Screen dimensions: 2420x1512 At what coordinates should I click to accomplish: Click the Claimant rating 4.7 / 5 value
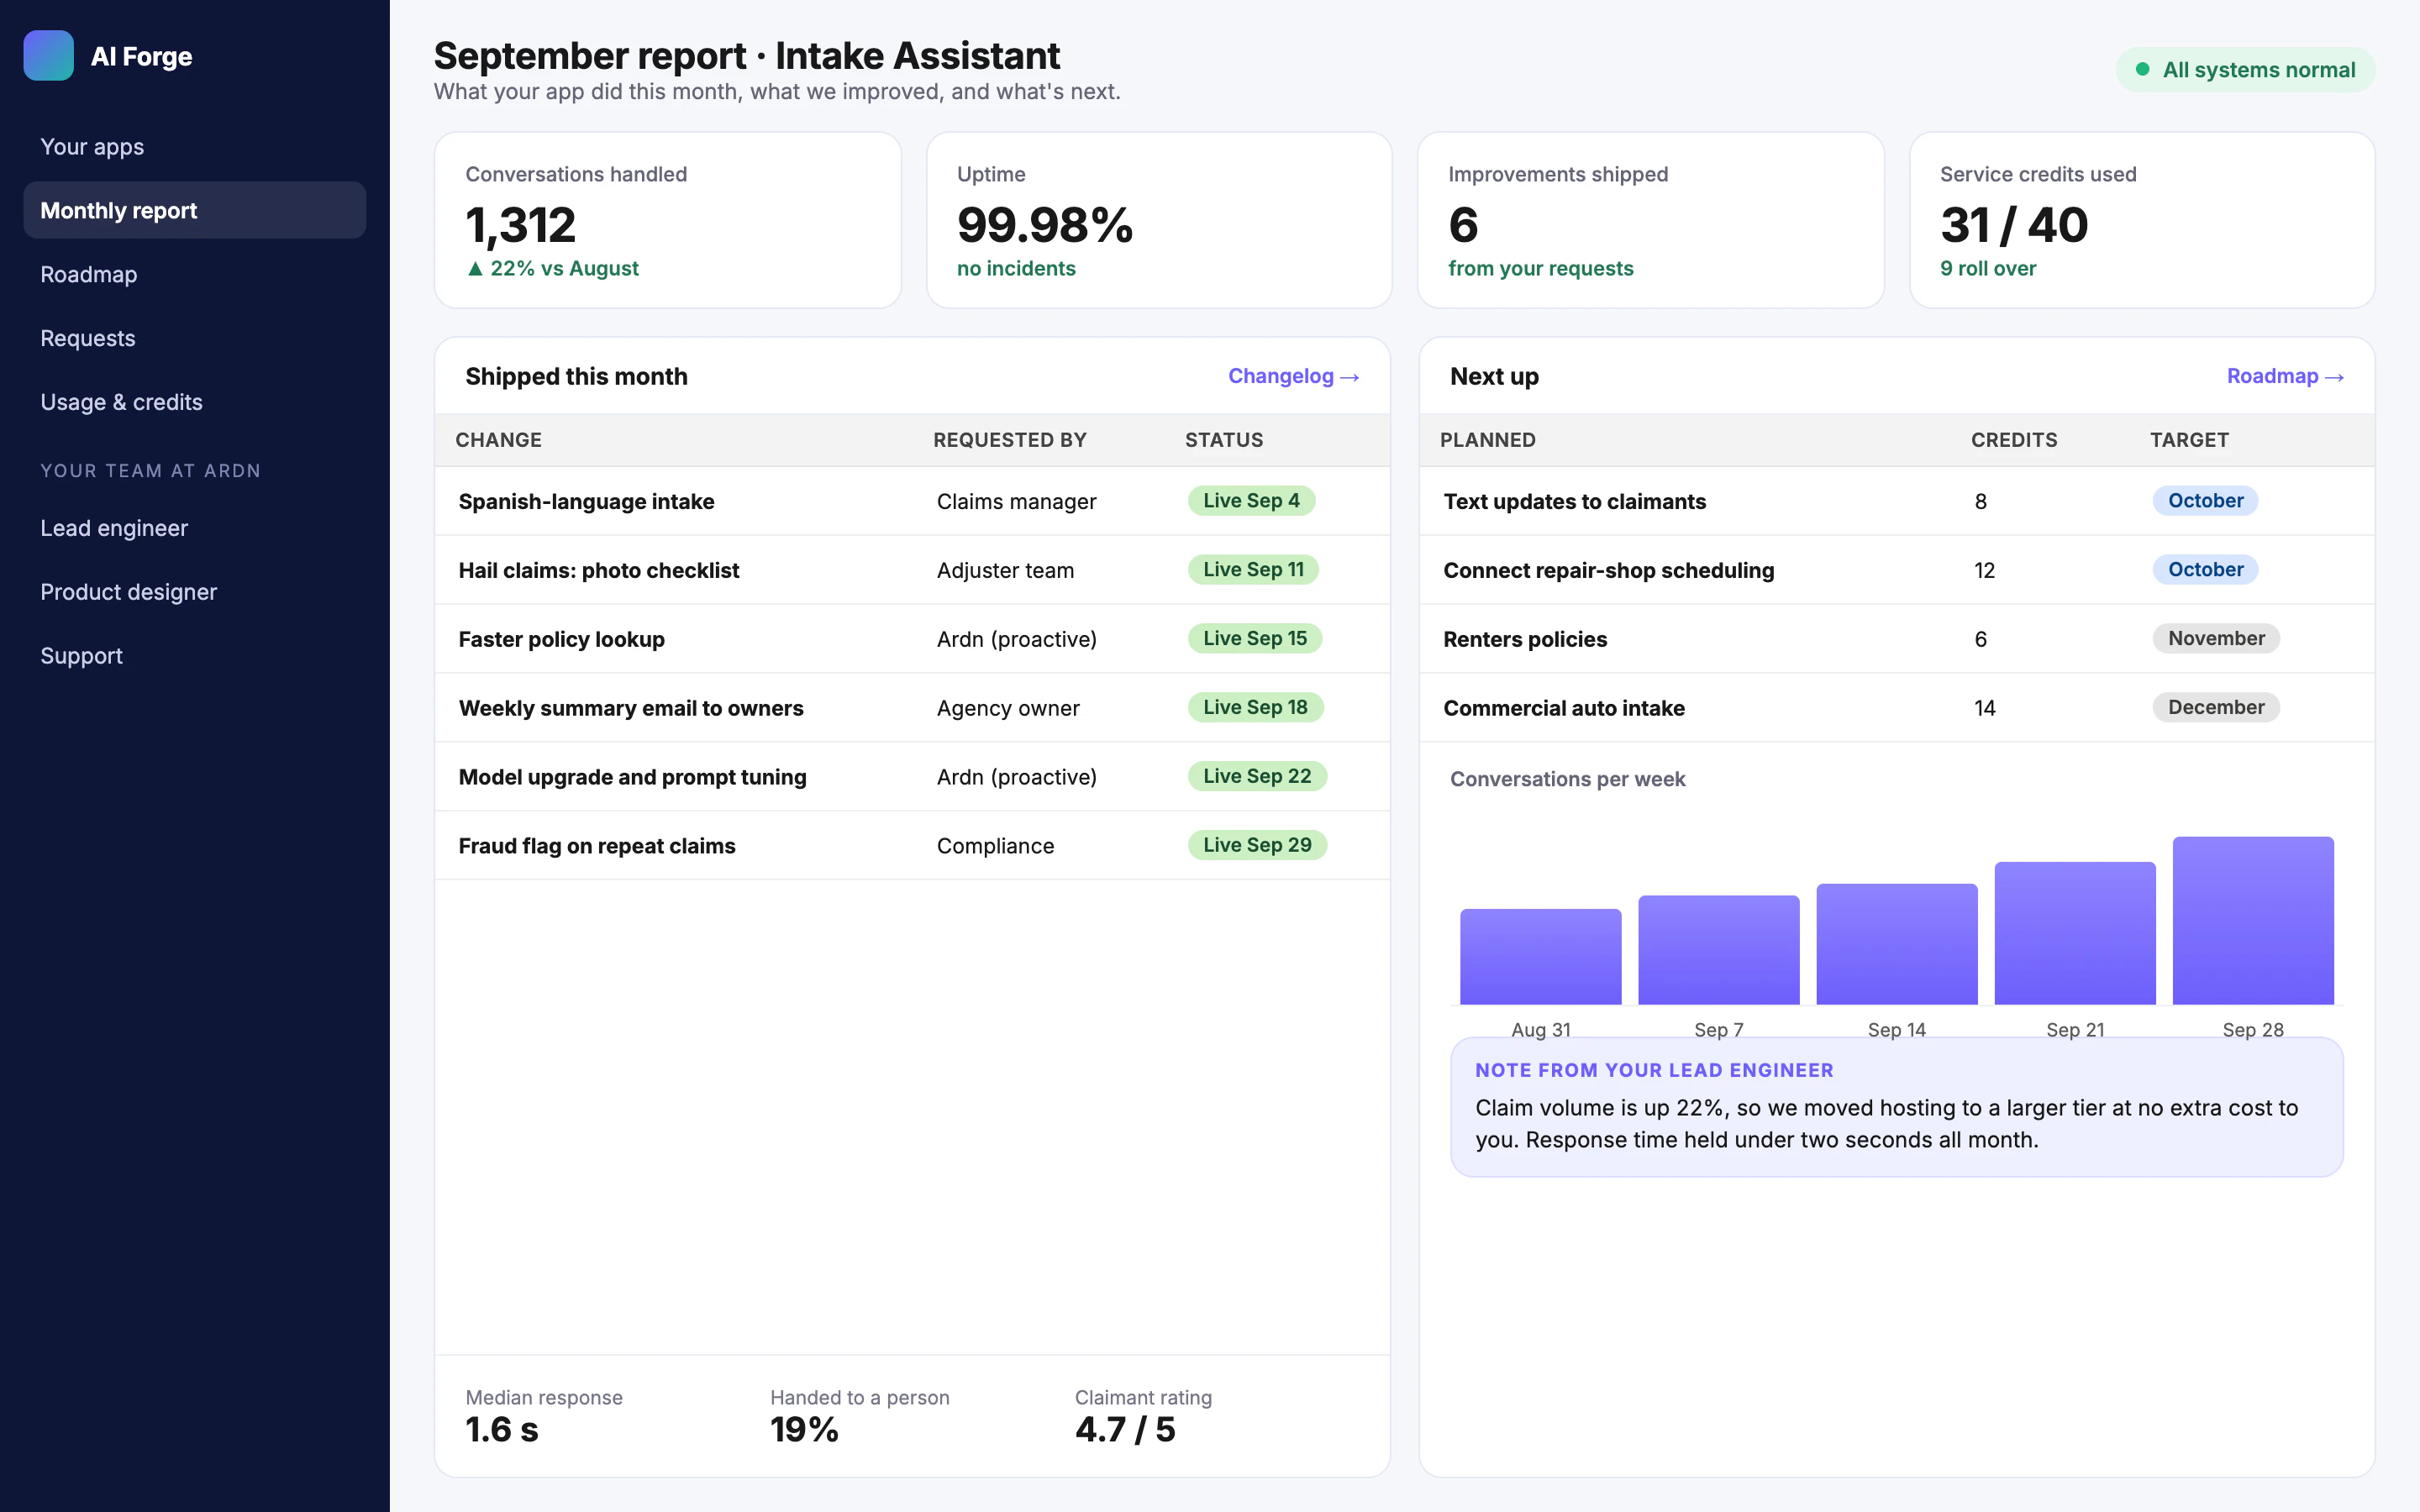pos(1125,1430)
